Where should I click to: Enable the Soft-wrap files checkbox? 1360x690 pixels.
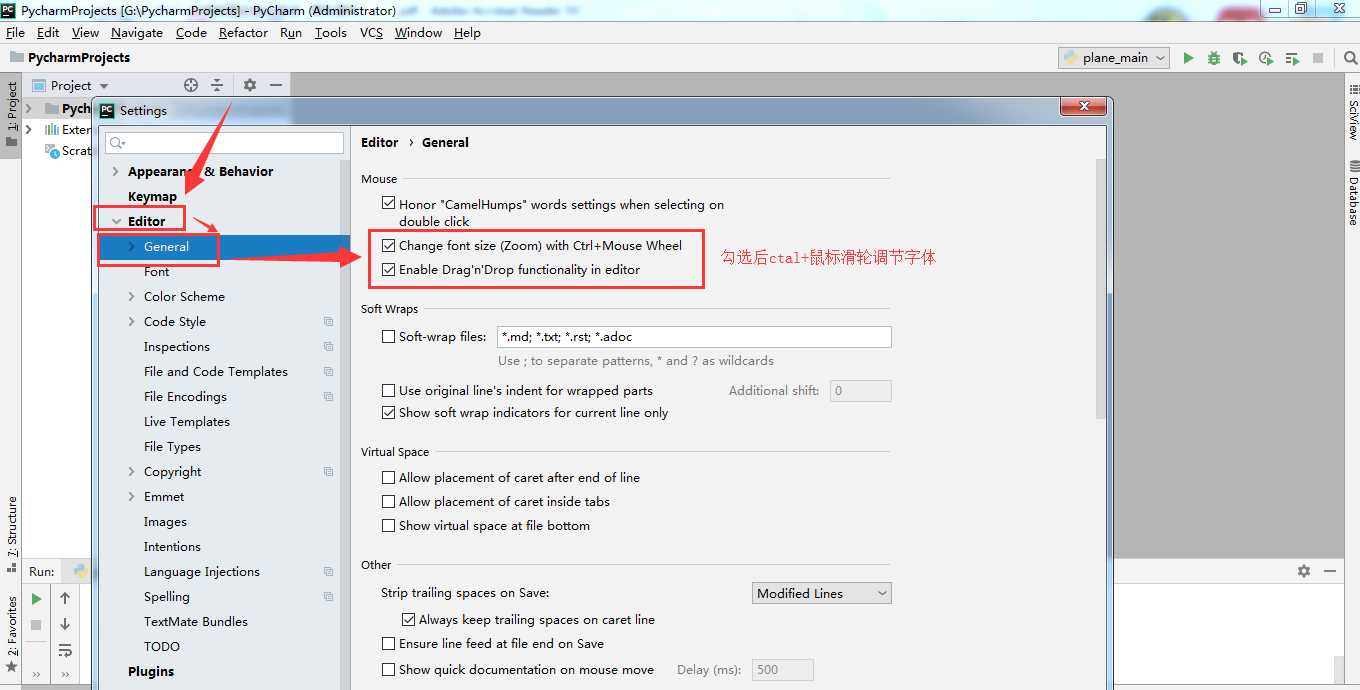(389, 337)
